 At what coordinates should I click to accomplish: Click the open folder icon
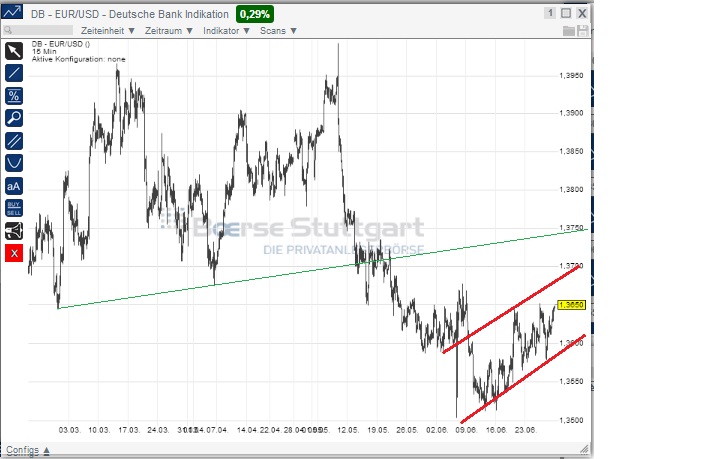[x=569, y=31]
